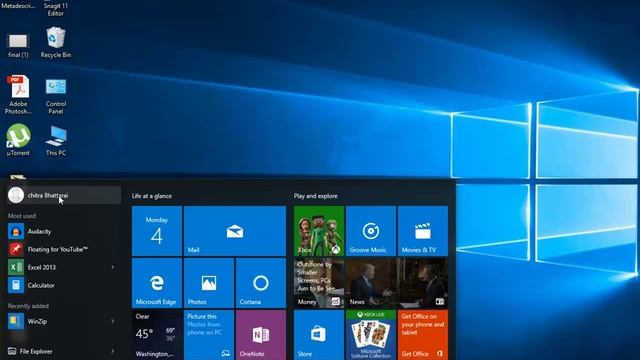The image size is (640, 360).
Task: Open the News tile
Action: pyautogui.click(x=397, y=283)
